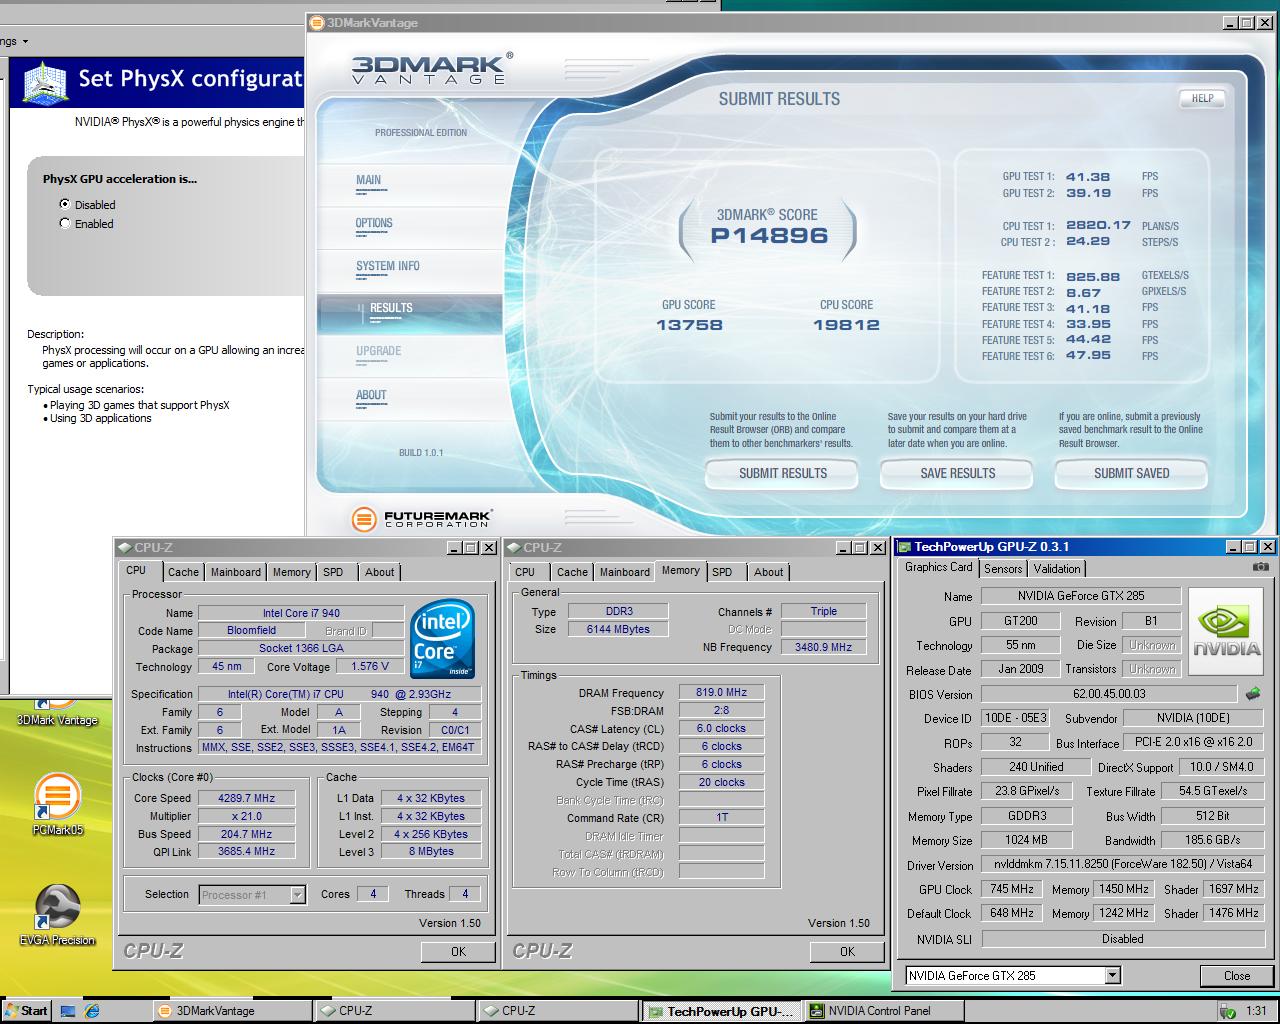Click the GPU TEST 1 value 41.38
The width and height of the screenshot is (1280, 1024).
[x=1088, y=177]
